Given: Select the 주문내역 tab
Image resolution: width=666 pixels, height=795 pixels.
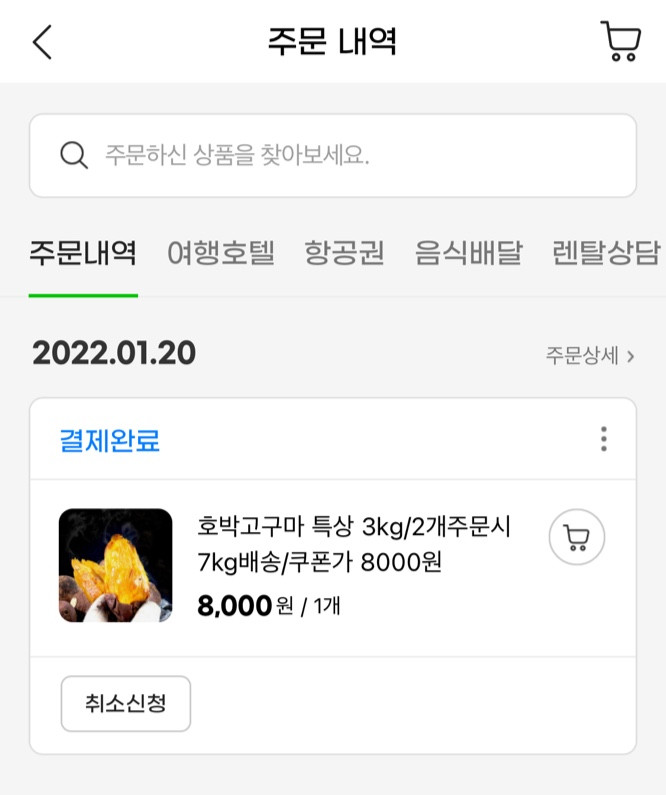Looking at the screenshot, I should (x=83, y=253).
